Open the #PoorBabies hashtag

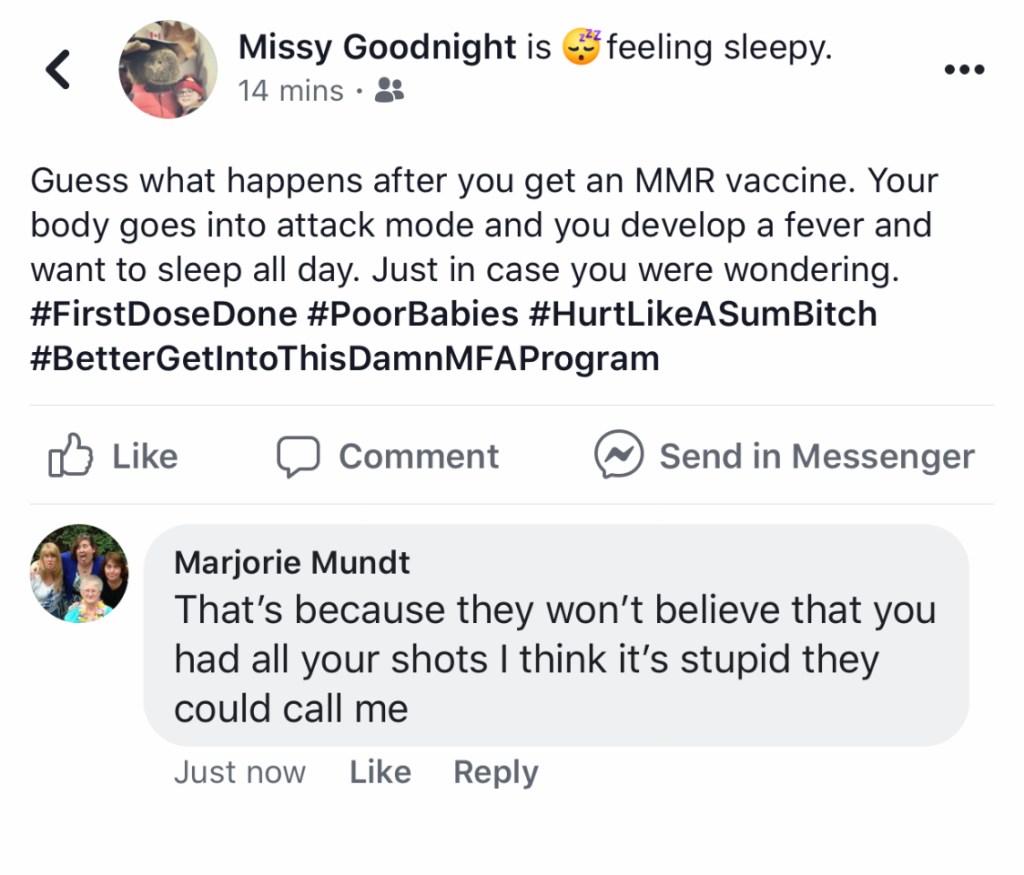413,314
